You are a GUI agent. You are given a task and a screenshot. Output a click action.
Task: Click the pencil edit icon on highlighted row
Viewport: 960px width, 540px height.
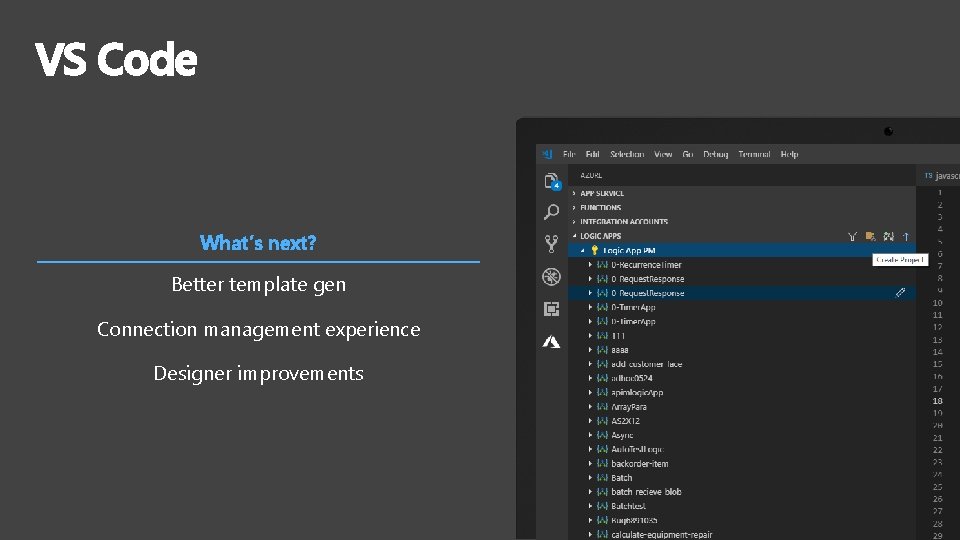point(900,293)
